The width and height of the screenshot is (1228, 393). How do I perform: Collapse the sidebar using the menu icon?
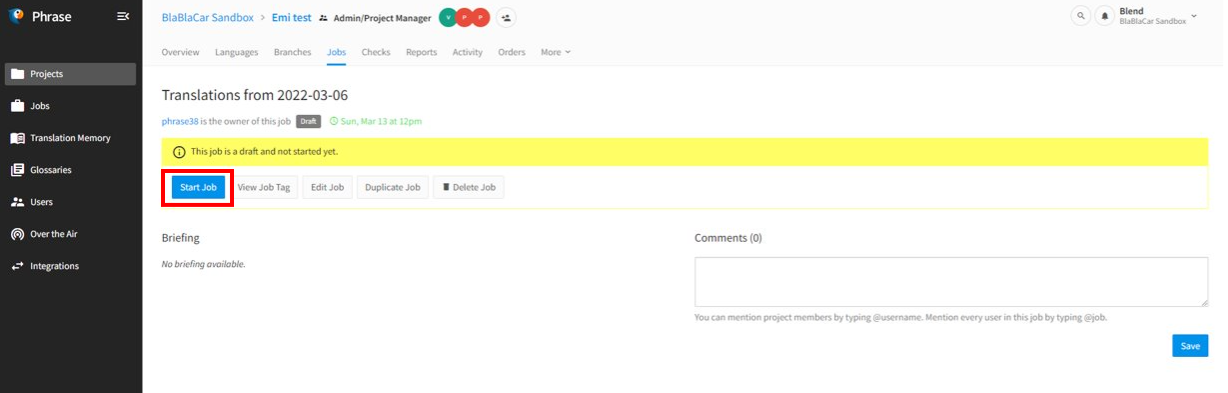pos(123,16)
